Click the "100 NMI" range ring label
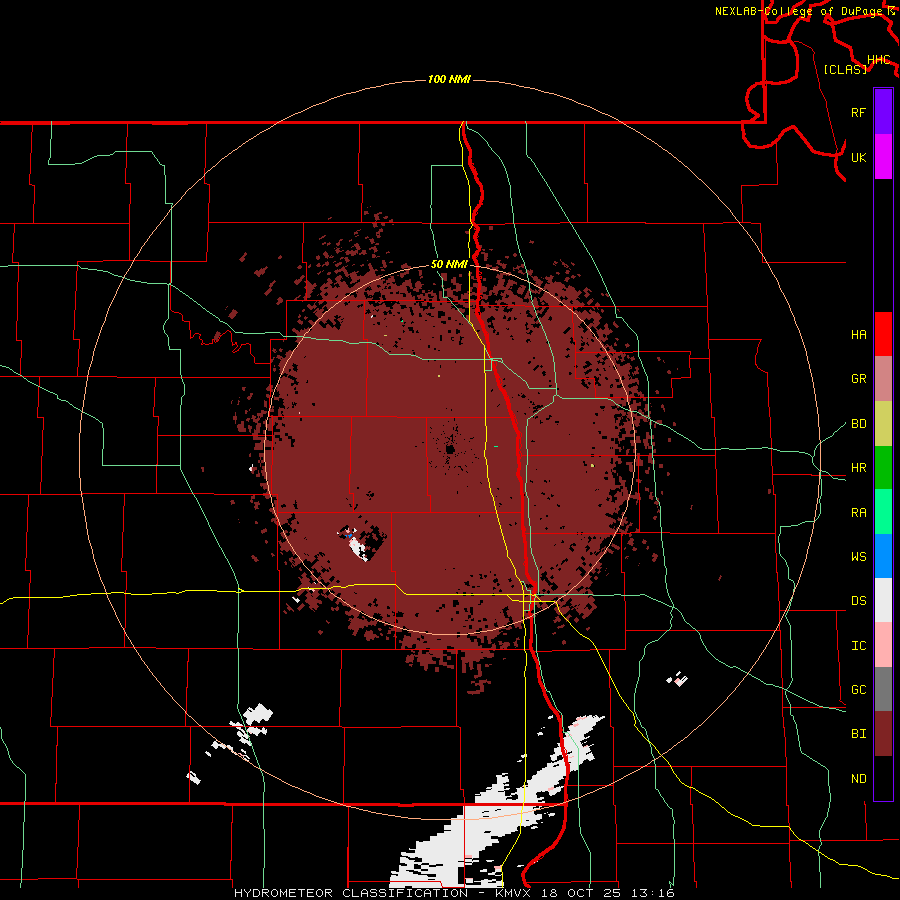 pos(449,79)
